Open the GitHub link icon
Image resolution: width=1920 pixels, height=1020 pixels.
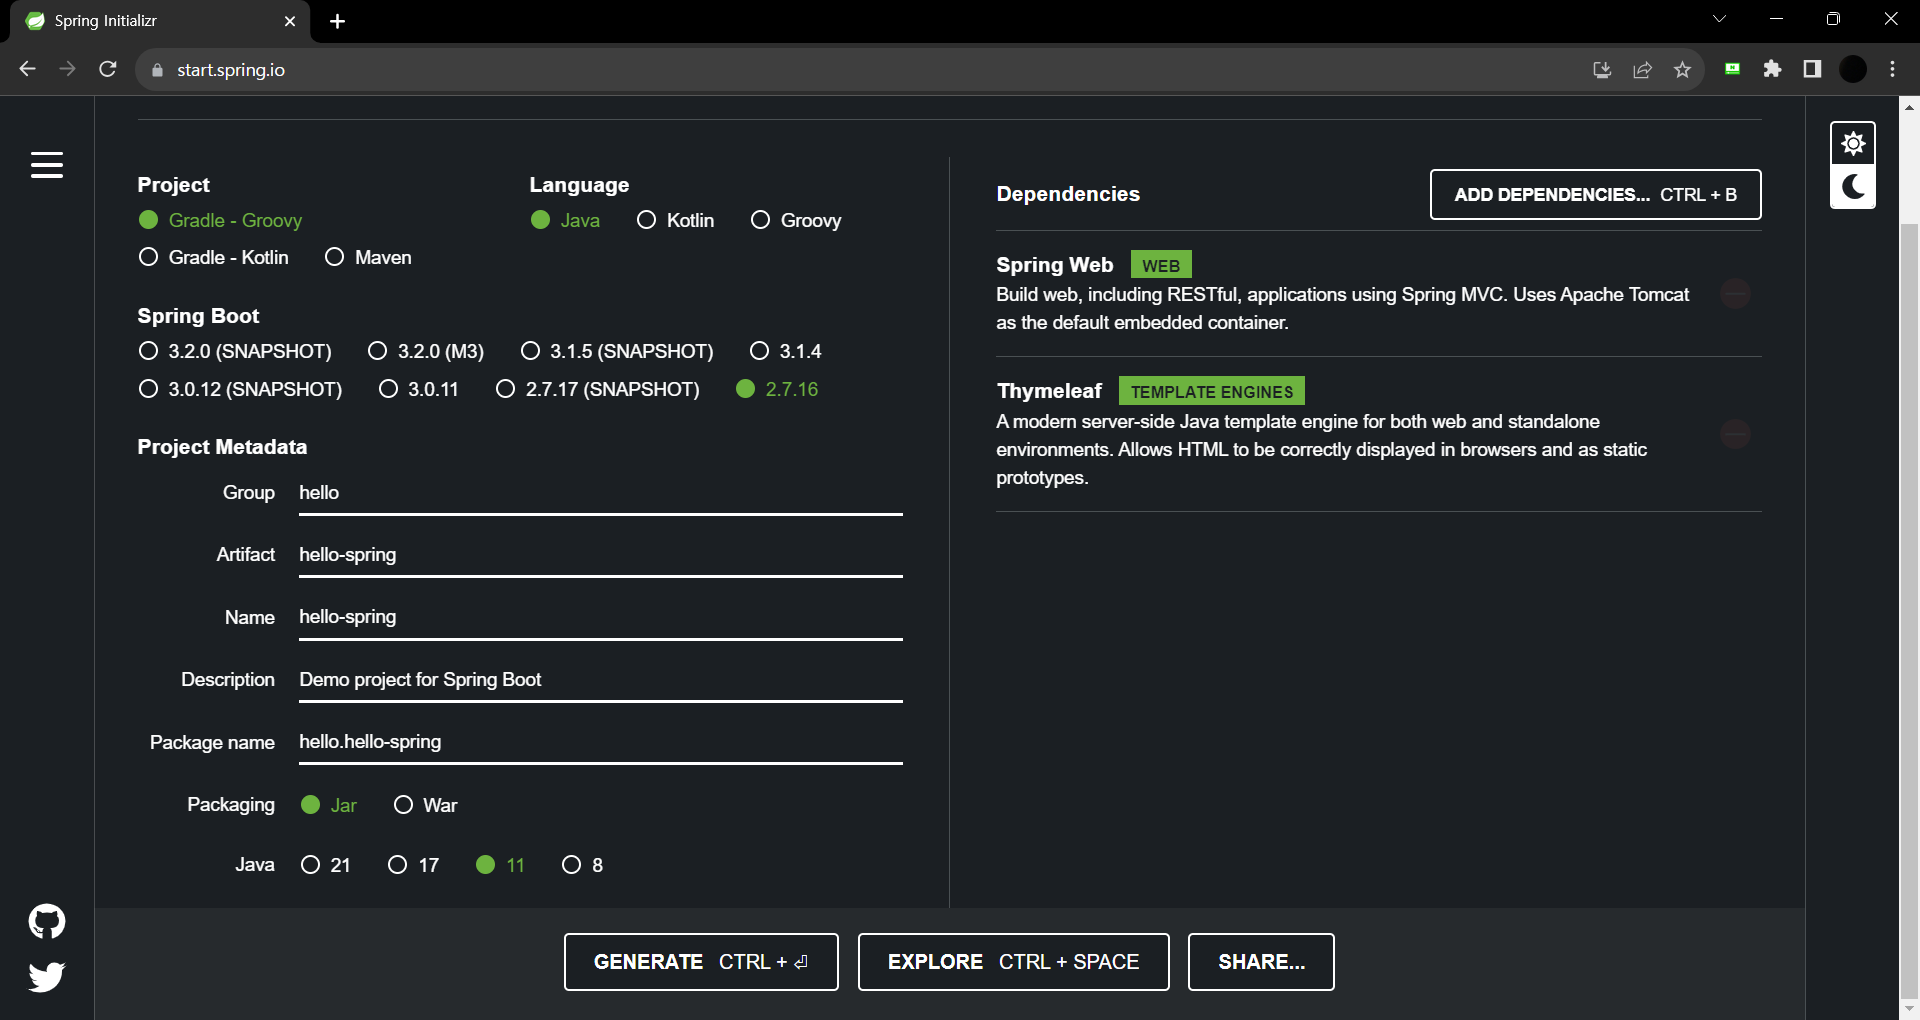[x=47, y=921]
